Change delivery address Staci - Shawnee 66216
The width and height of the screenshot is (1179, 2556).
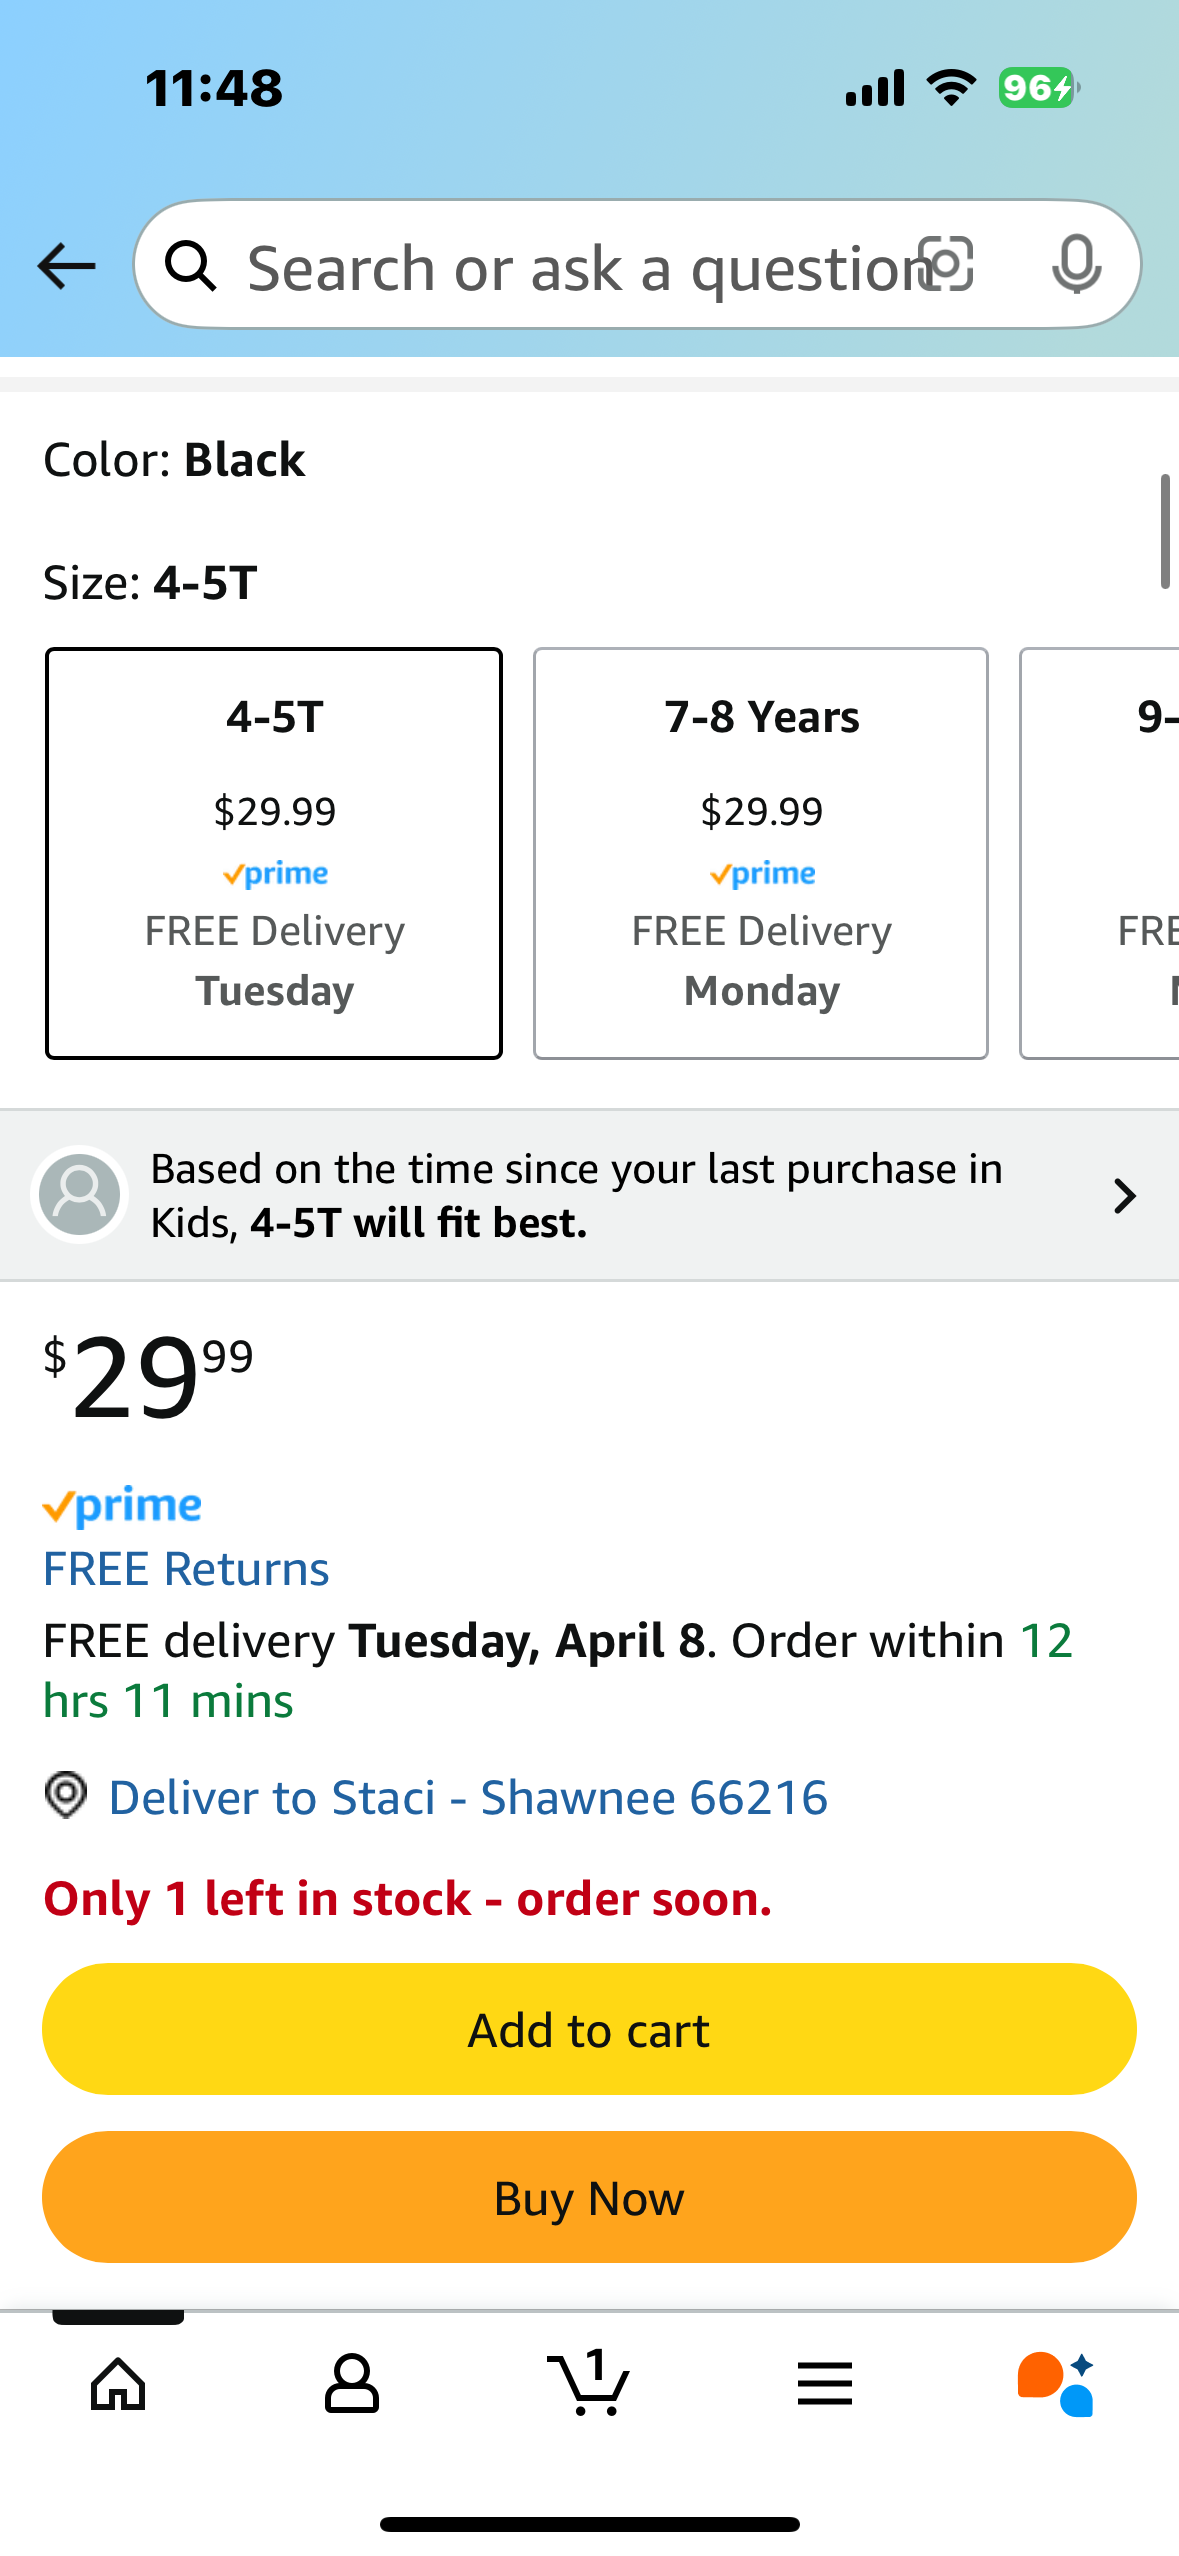468,1797
